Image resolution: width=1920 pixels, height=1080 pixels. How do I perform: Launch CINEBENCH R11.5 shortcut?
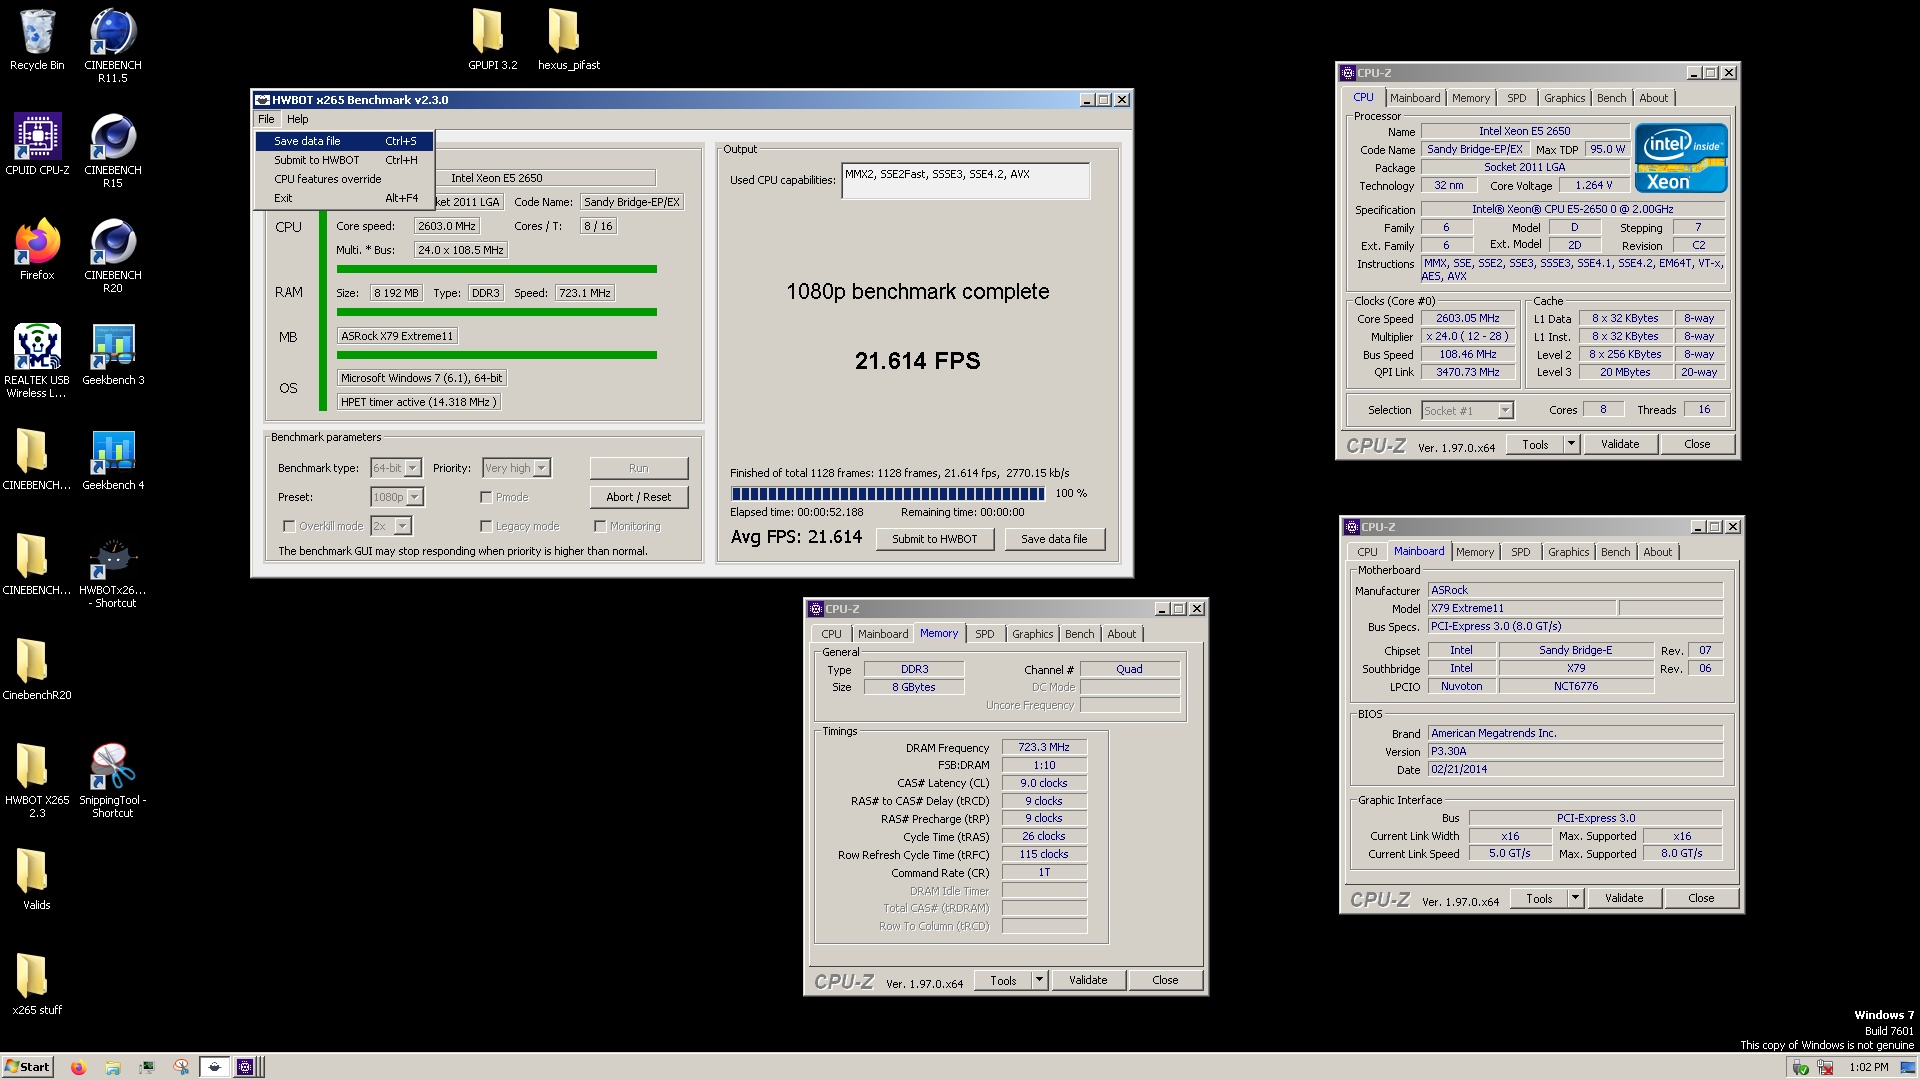[112, 45]
